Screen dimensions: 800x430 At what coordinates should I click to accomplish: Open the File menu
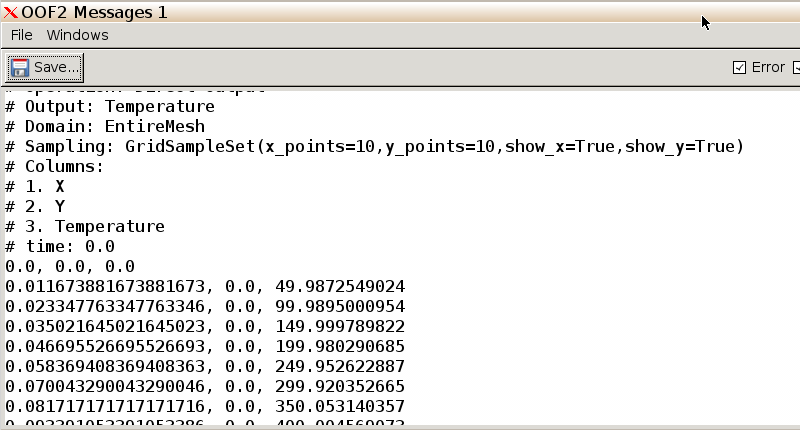pyautogui.click(x=21, y=35)
